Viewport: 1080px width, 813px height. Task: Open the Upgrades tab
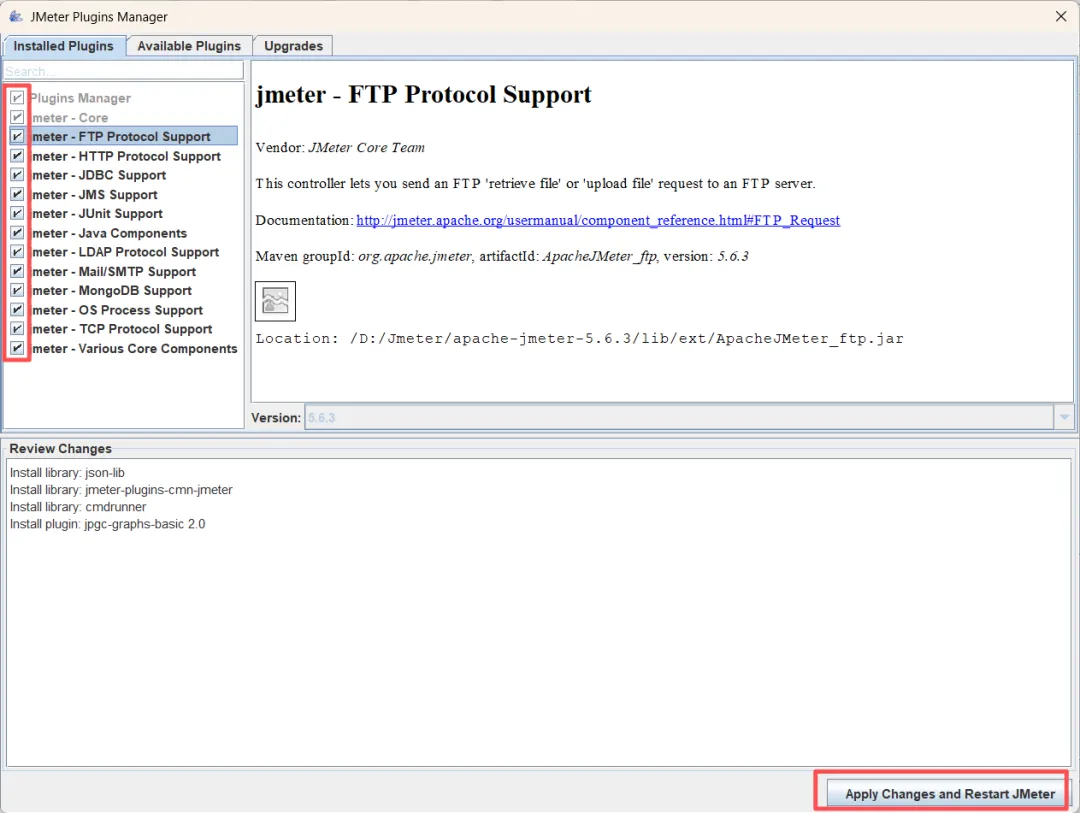[293, 46]
